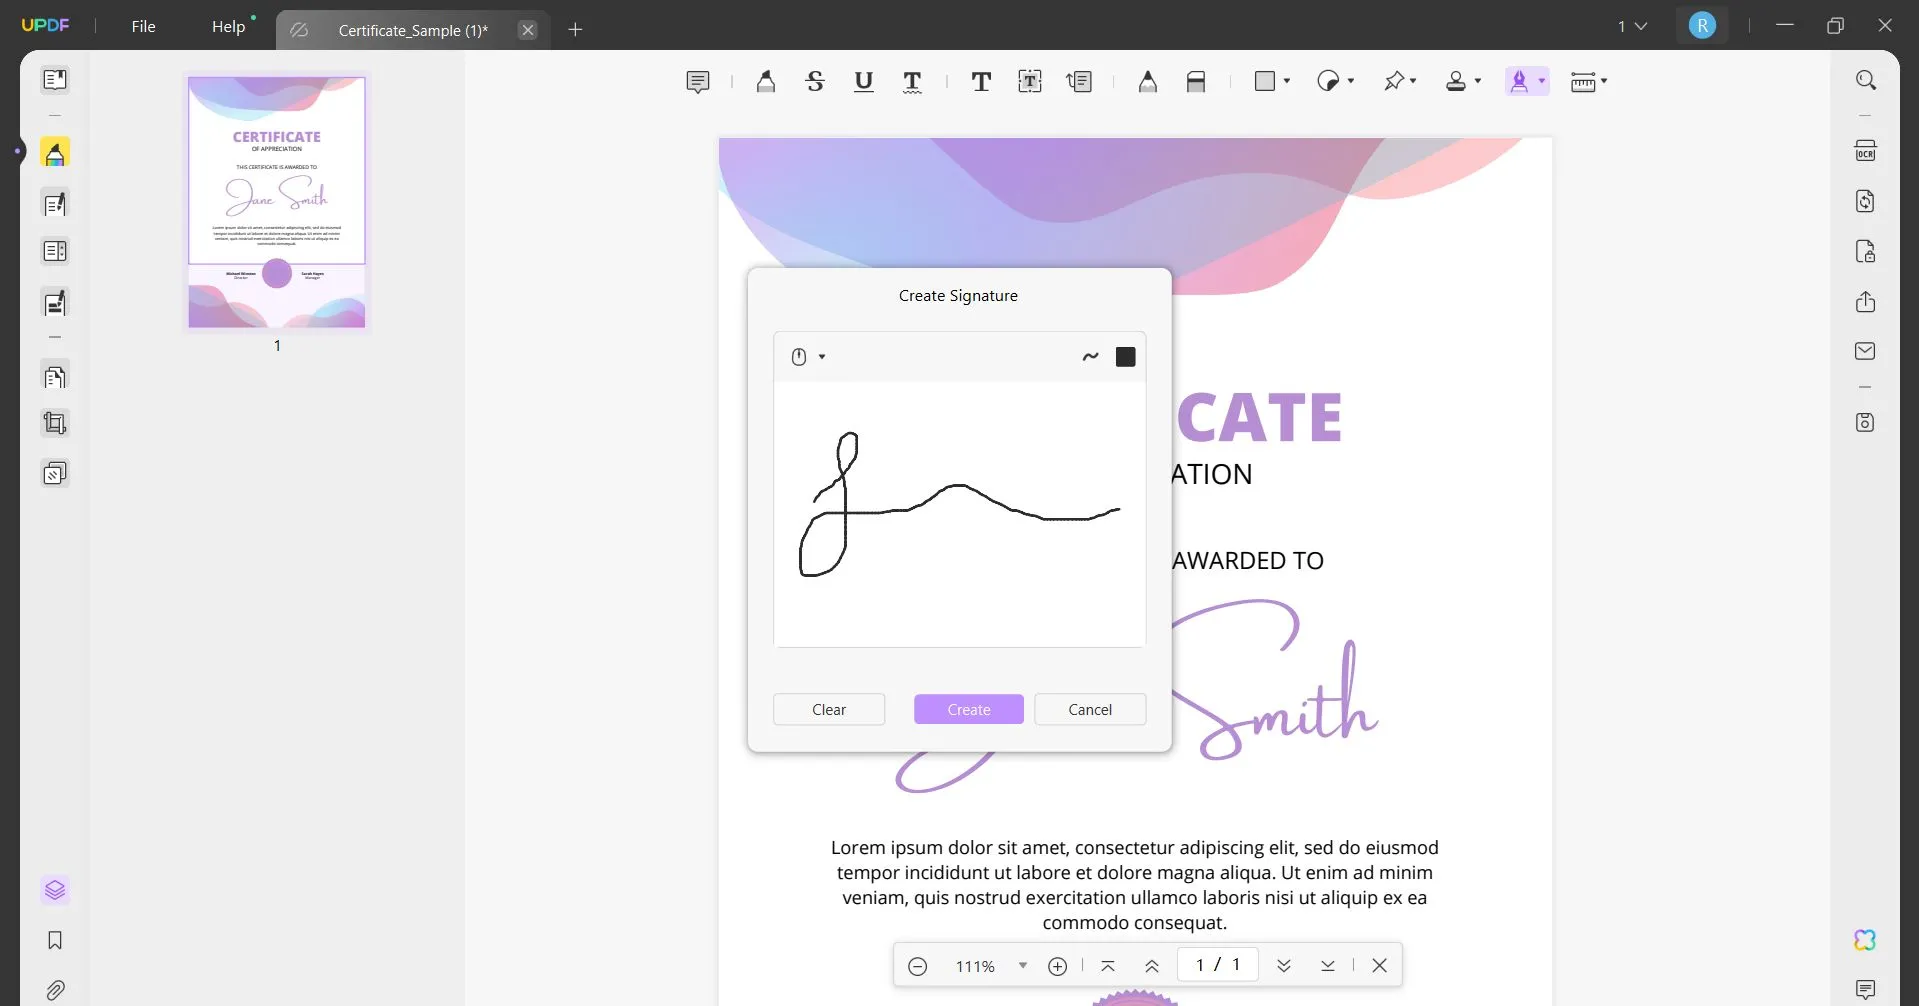Add a new tab with plus button
Viewport: 1919px width, 1006px height.
[x=575, y=30]
